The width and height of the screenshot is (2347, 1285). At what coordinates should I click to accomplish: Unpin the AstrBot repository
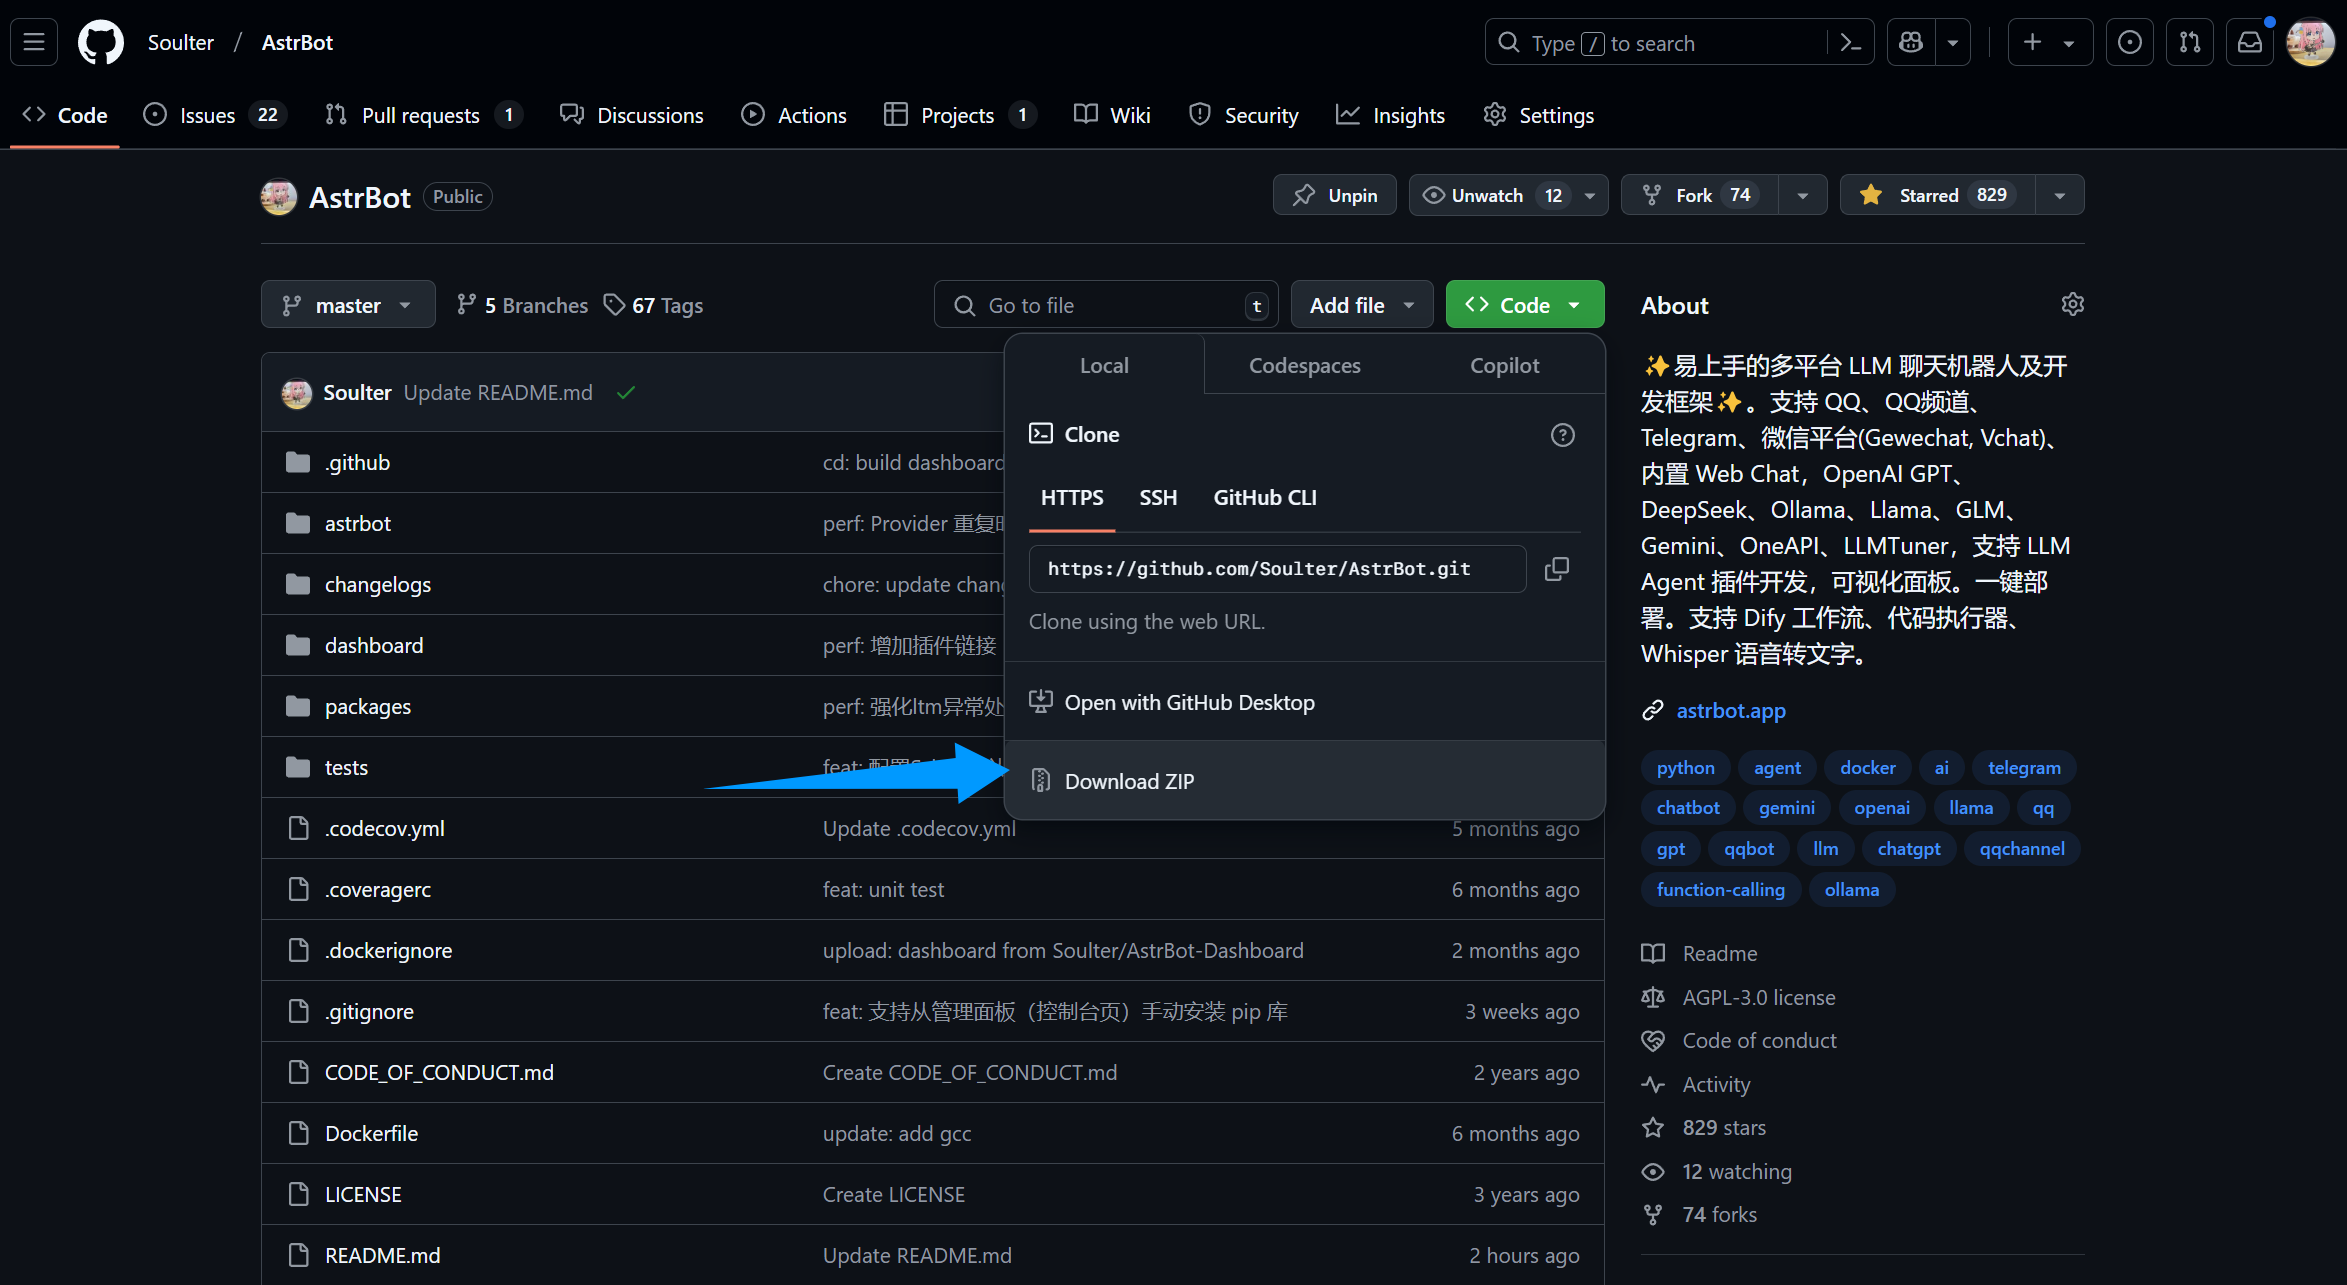(x=1334, y=195)
